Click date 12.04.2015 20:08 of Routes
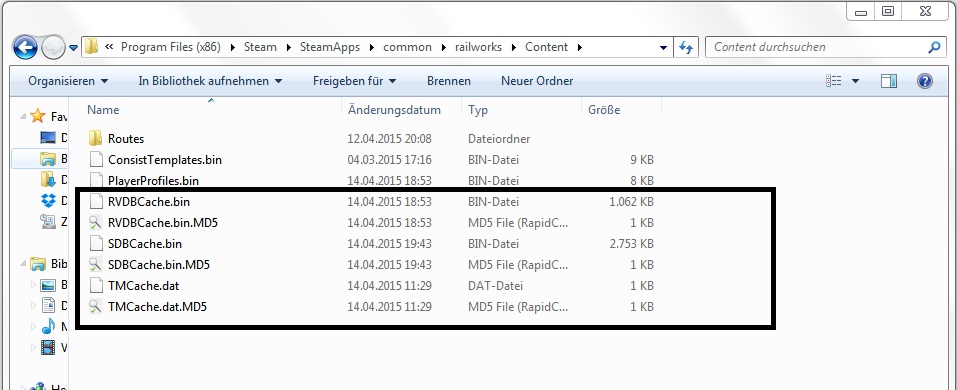Screen dimensions: 957x390 click(x=389, y=139)
